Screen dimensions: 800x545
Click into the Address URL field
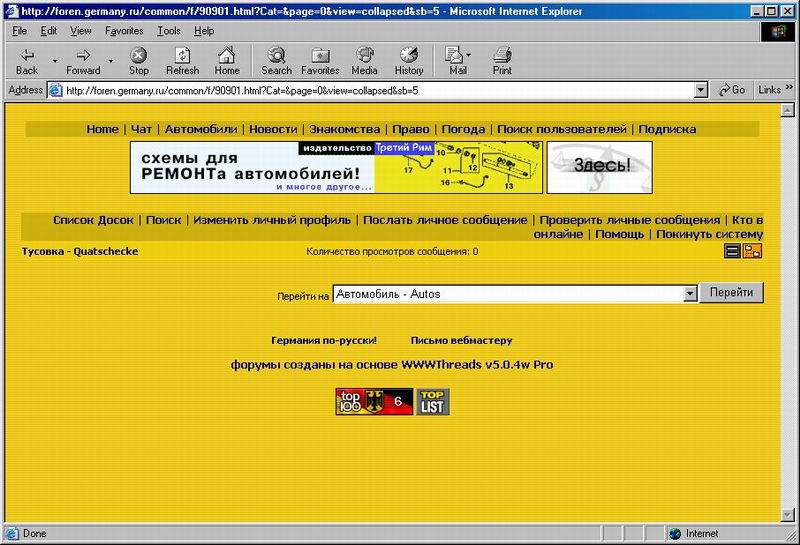point(380,90)
